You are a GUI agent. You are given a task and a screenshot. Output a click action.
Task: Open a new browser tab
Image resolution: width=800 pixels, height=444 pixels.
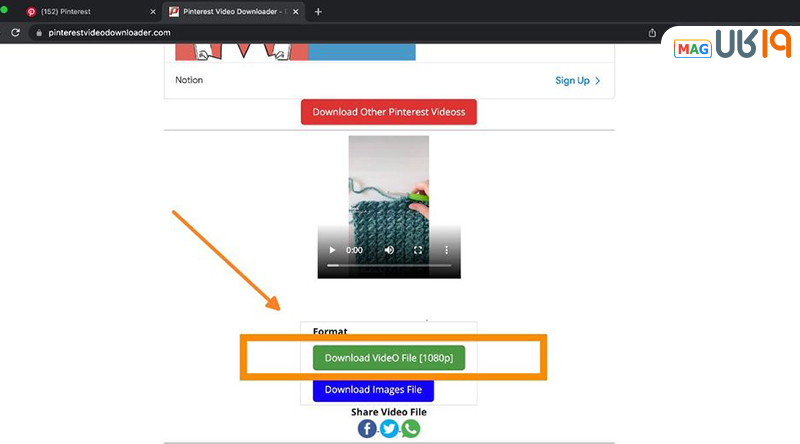pyautogui.click(x=318, y=12)
